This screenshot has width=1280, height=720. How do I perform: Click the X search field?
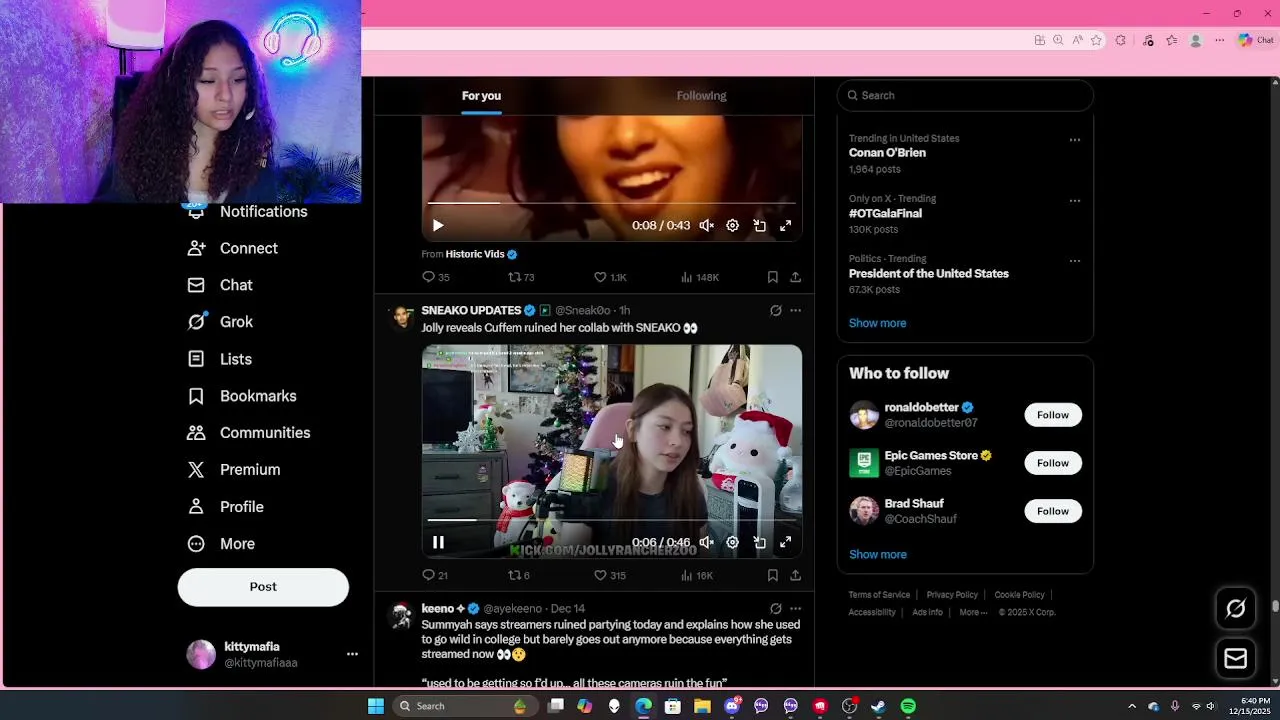point(965,96)
